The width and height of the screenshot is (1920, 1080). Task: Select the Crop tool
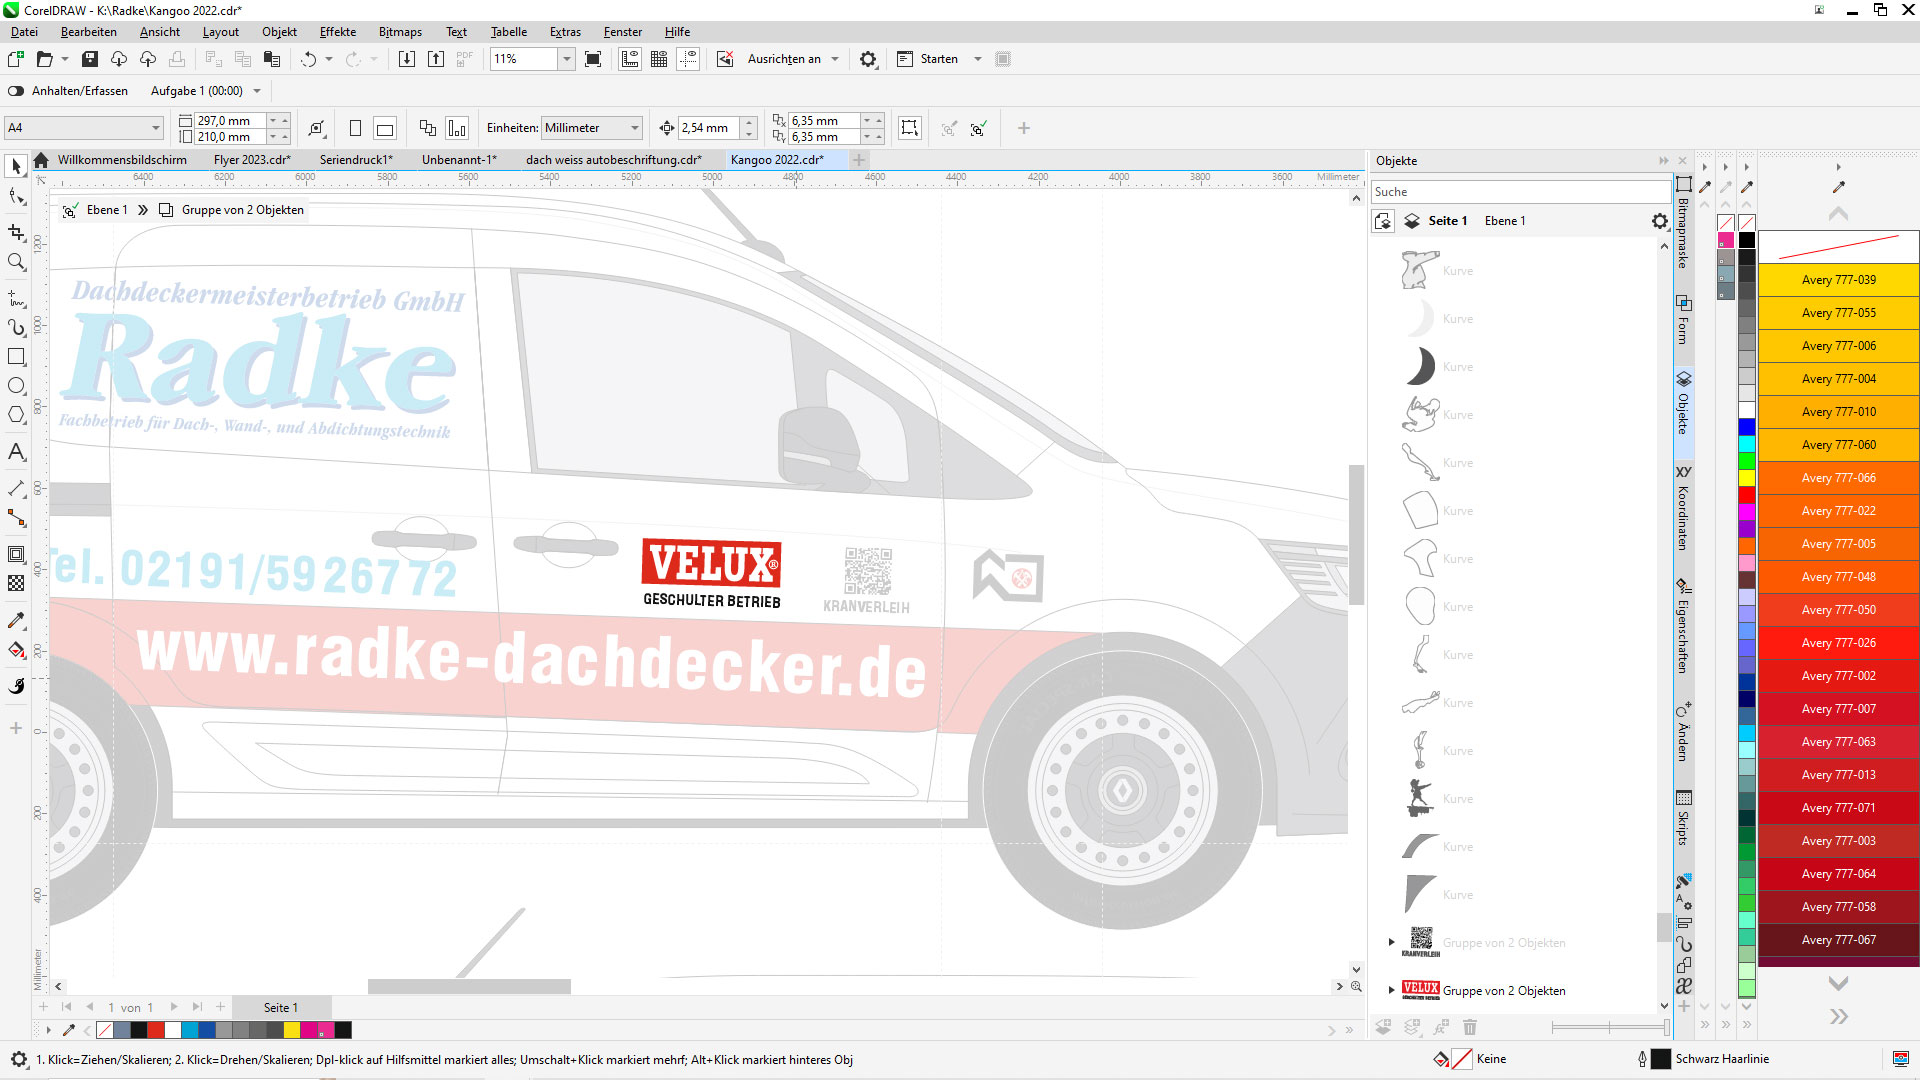tap(16, 232)
